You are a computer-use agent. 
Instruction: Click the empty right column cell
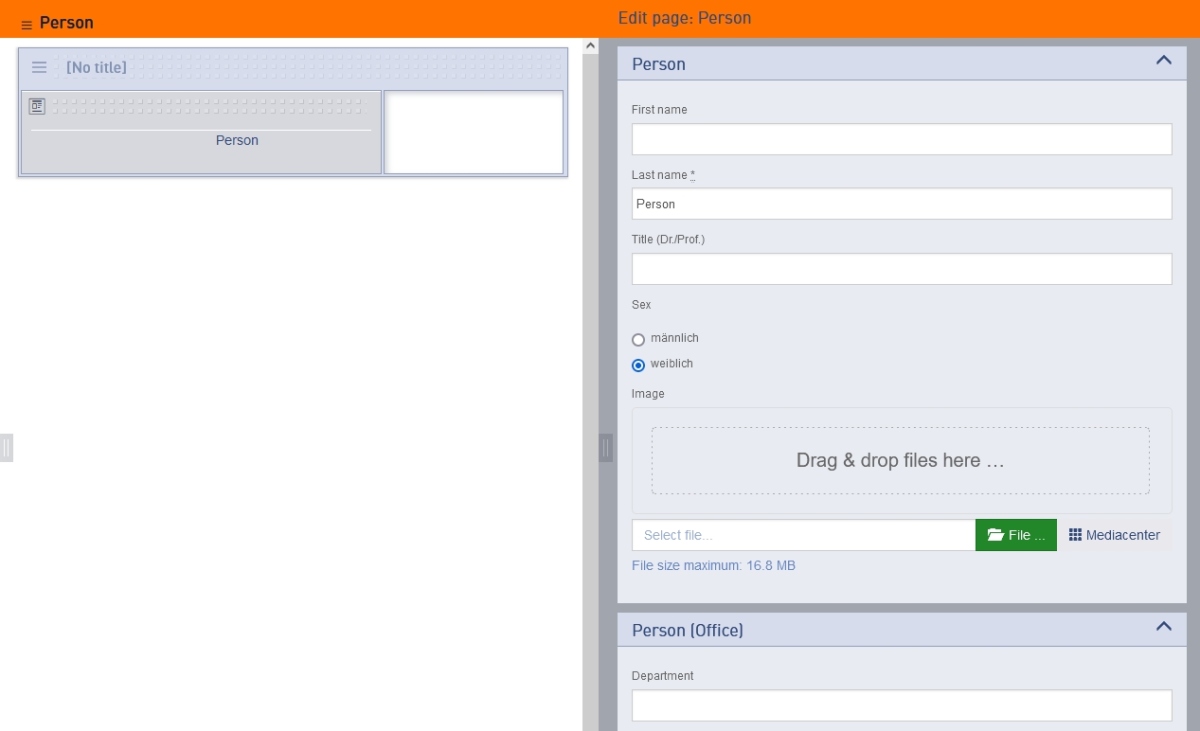tap(474, 132)
